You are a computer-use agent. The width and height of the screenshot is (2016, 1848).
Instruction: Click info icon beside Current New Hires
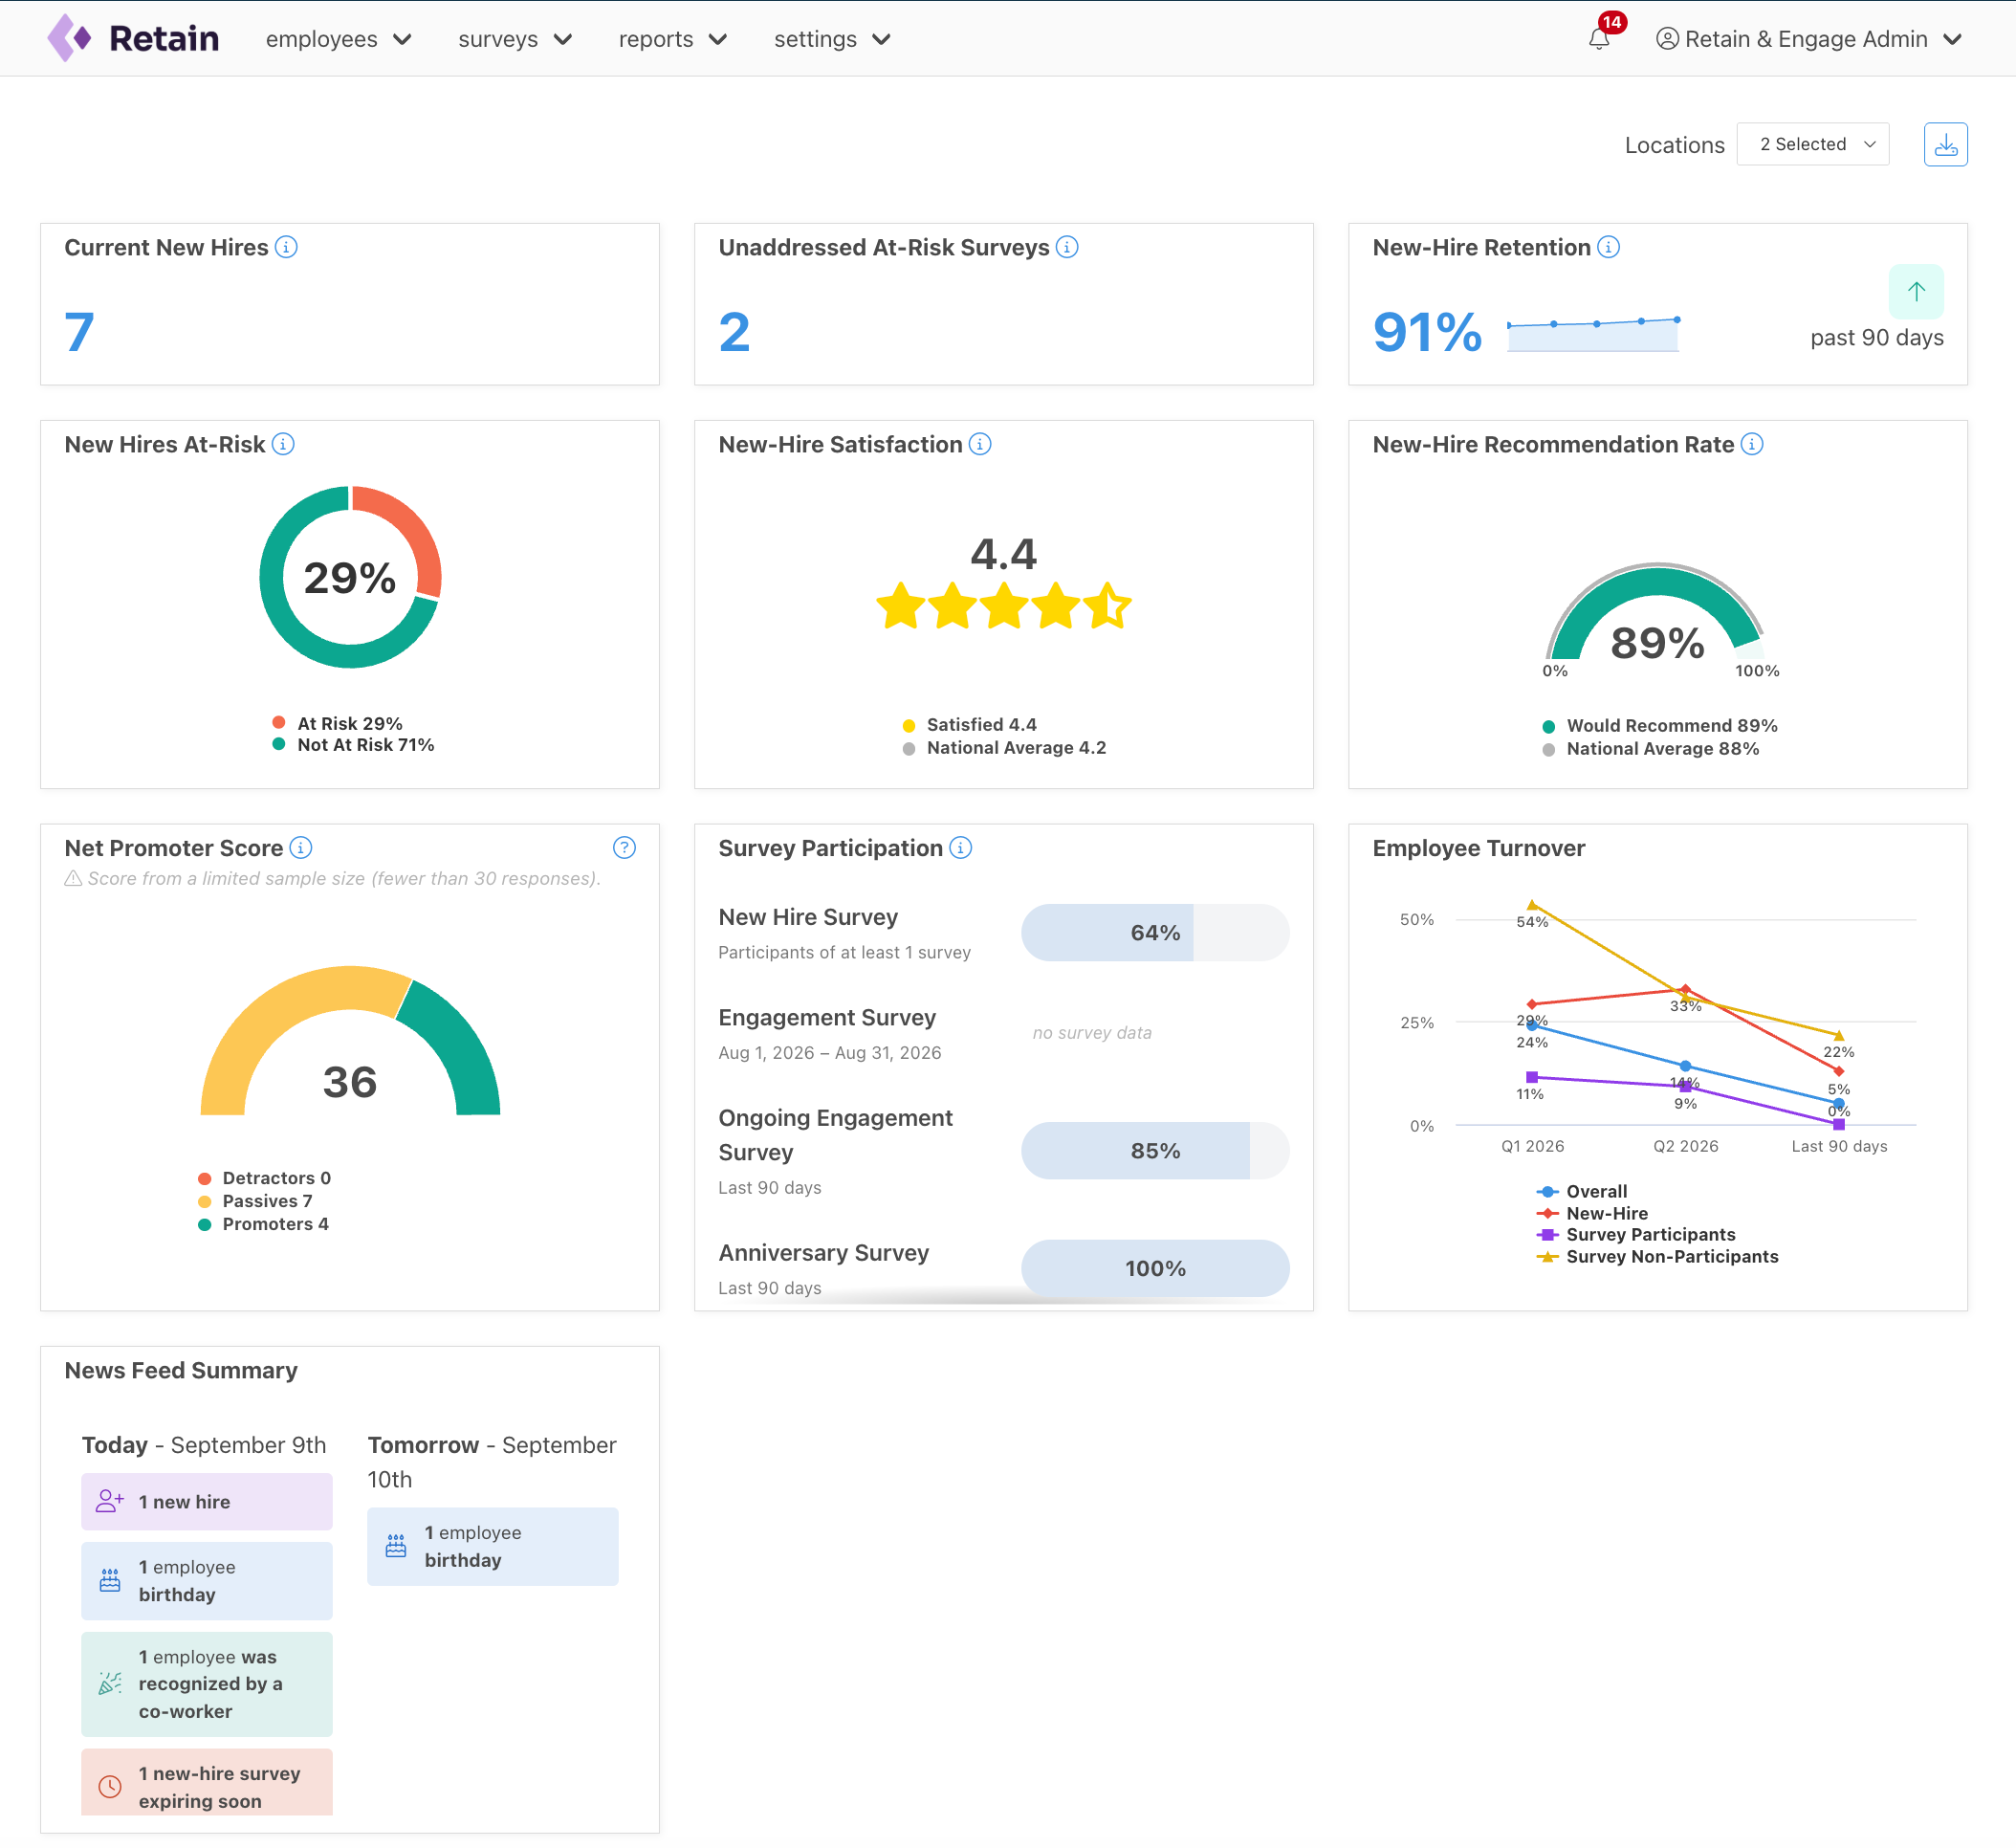[286, 247]
